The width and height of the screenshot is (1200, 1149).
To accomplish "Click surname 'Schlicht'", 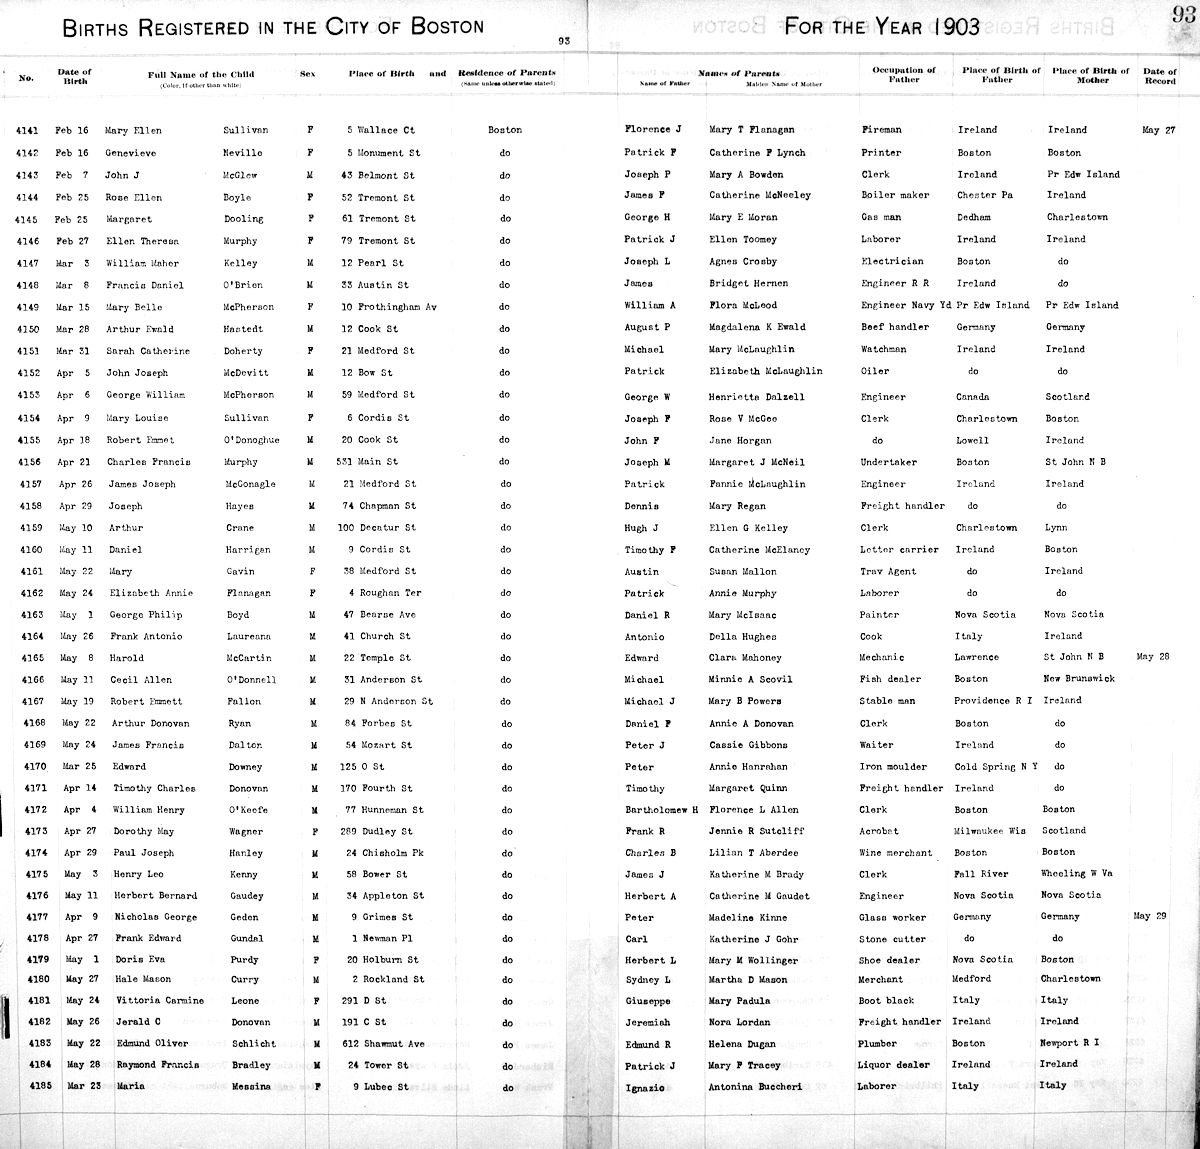I will click(x=253, y=1044).
